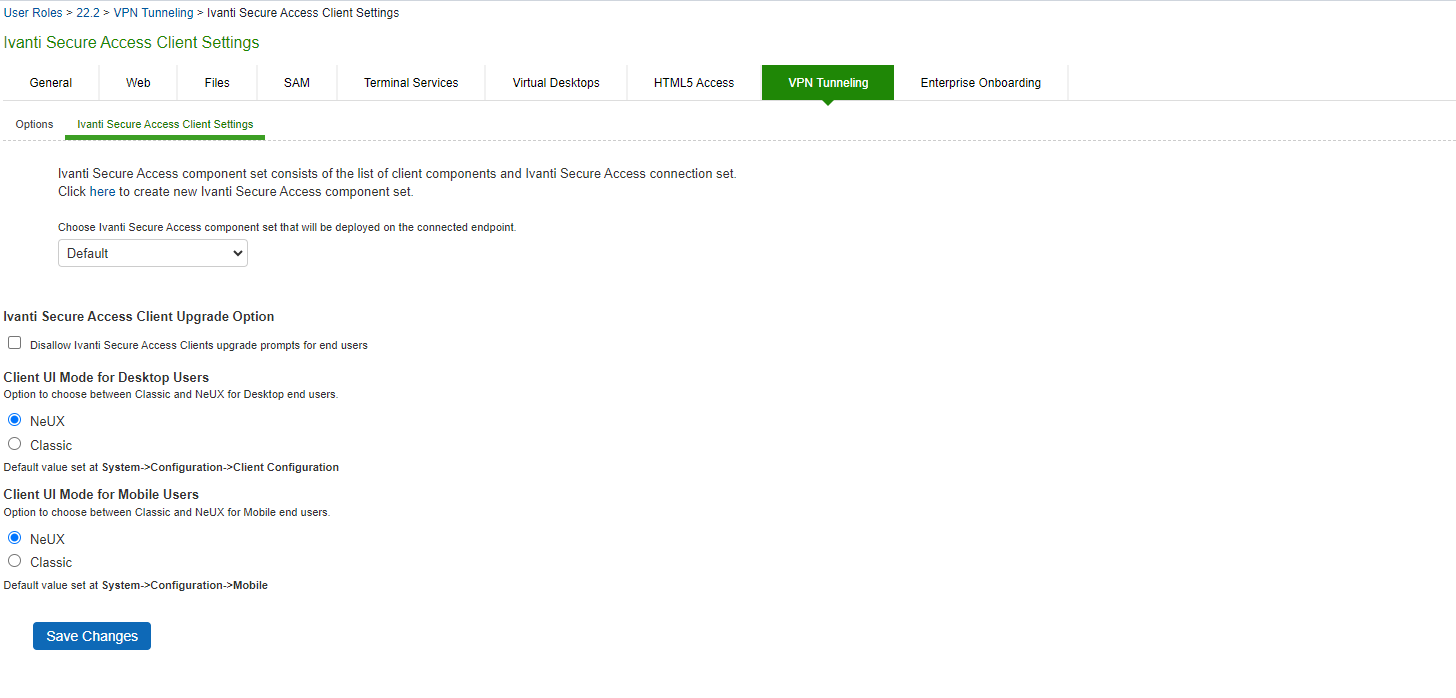Select the HTML5 Access tab
This screenshot has width=1456, height=698.
(x=694, y=83)
